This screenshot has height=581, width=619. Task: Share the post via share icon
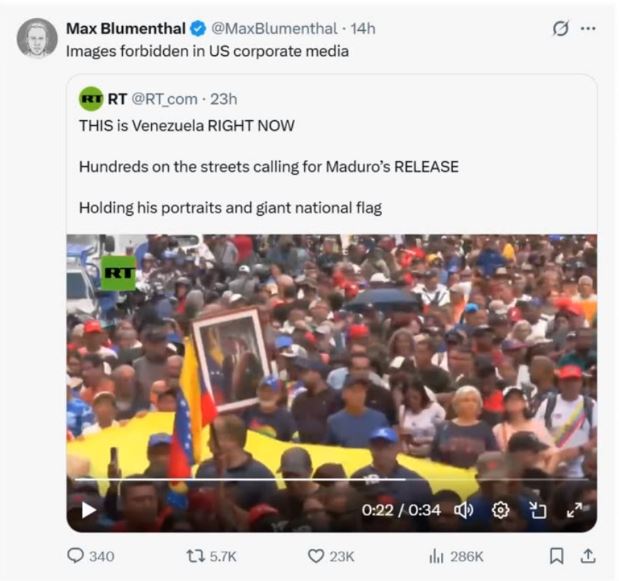(588, 556)
